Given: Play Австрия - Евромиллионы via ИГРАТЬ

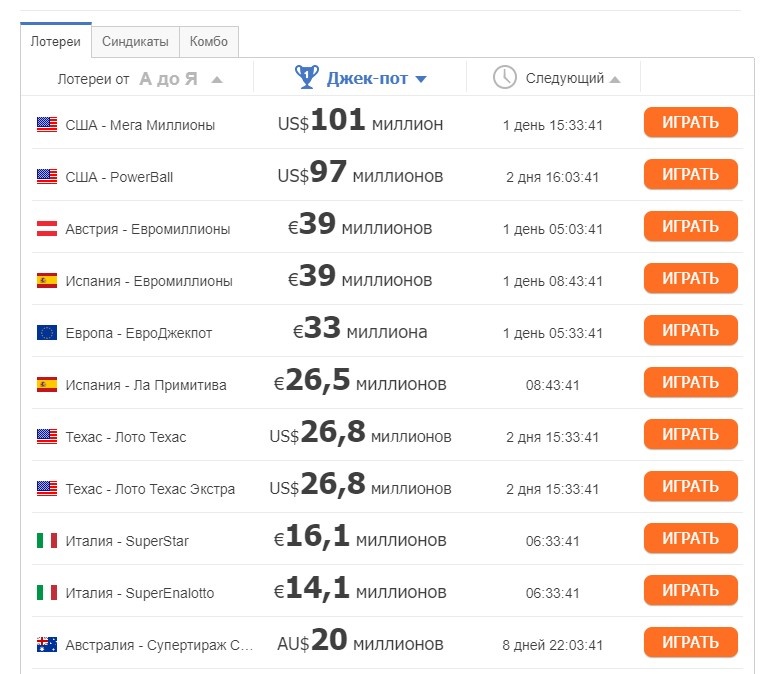Looking at the screenshot, I should [x=690, y=226].
